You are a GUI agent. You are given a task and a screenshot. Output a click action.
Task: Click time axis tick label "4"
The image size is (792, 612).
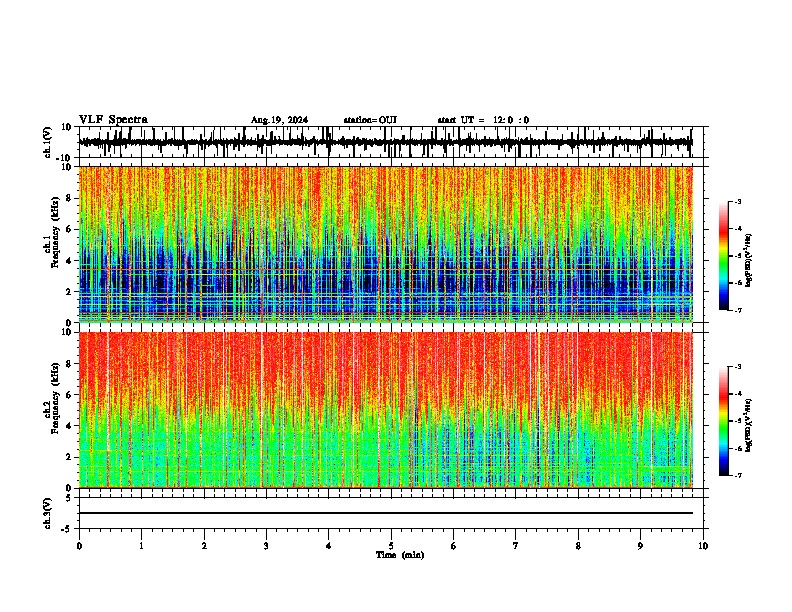point(329,546)
